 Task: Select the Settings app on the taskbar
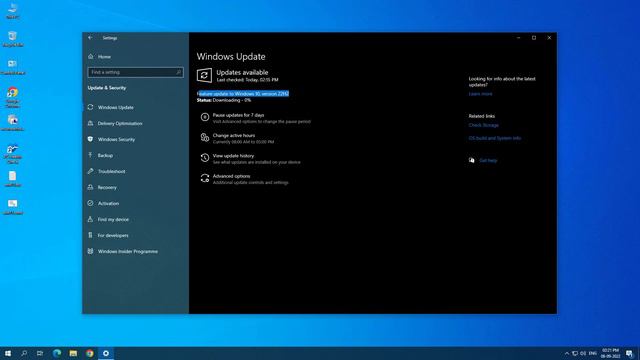coord(106,353)
